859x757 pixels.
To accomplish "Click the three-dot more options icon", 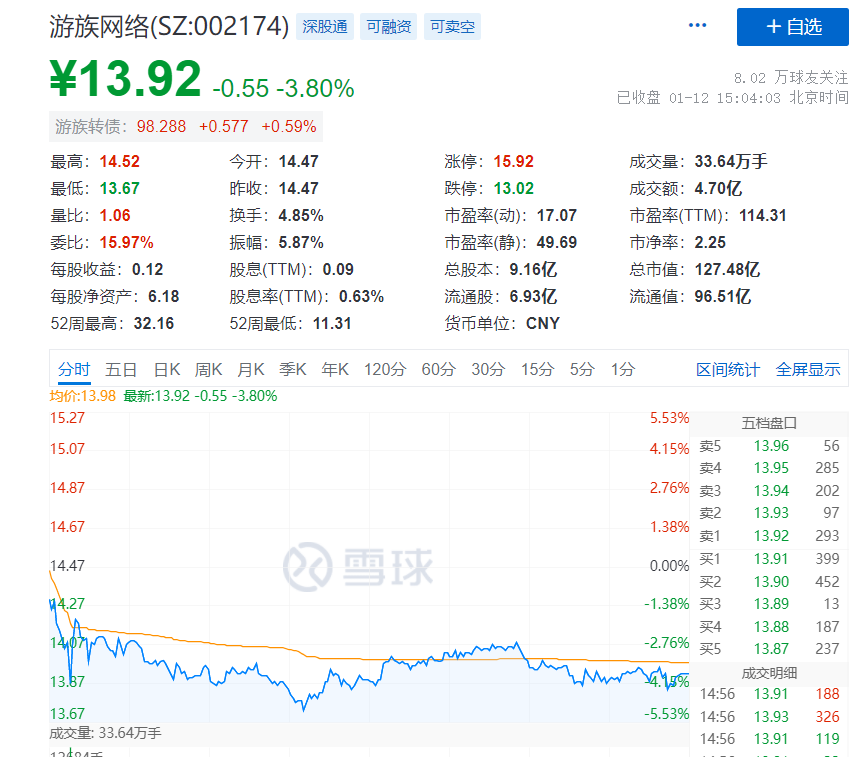I will pyautogui.click(x=697, y=26).
